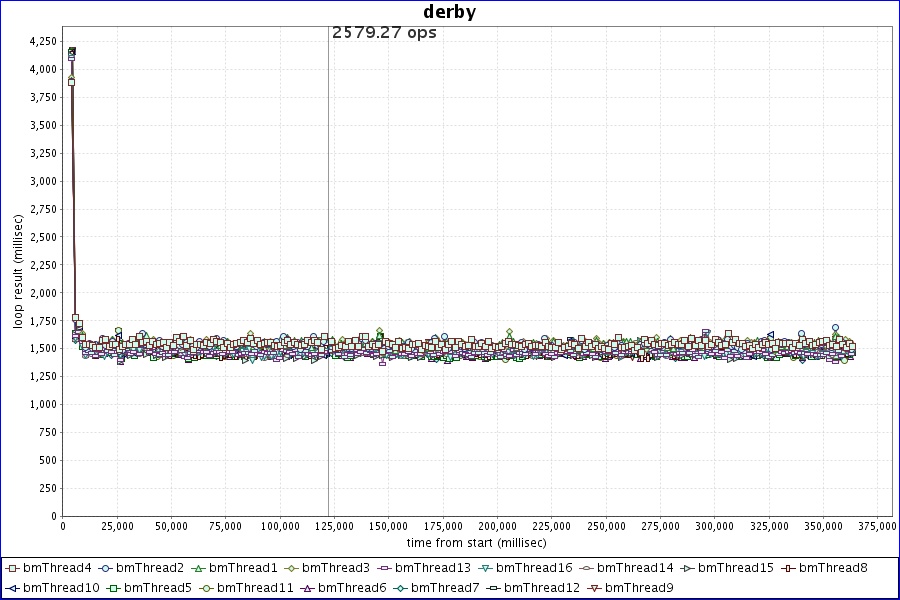Viewport: 900px width, 600px height.
Task: Click the 'derby' chart title
Action: 450,12
